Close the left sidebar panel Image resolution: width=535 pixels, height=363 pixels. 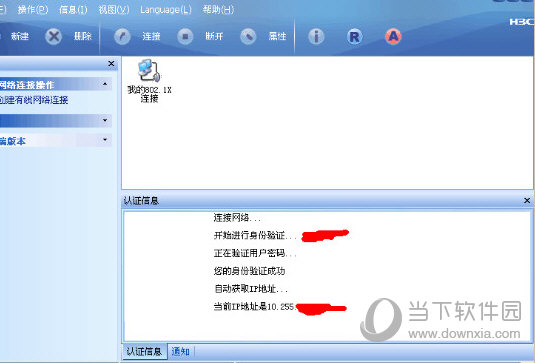111,63
